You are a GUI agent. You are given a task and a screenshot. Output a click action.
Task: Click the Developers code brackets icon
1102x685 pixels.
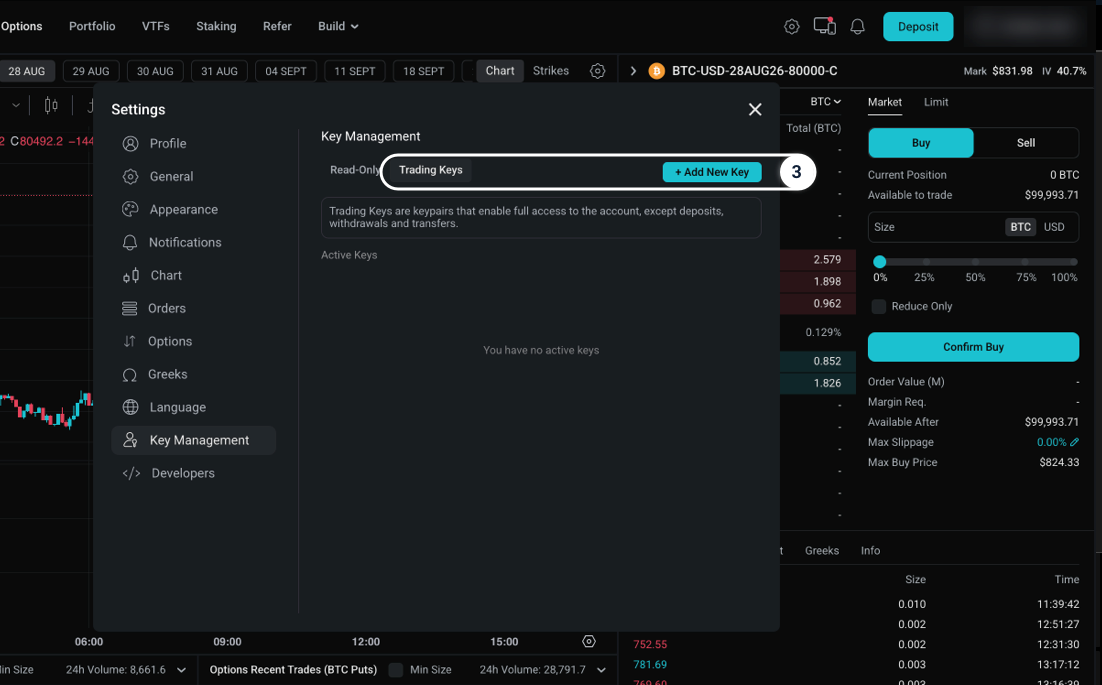click(131, 474)
